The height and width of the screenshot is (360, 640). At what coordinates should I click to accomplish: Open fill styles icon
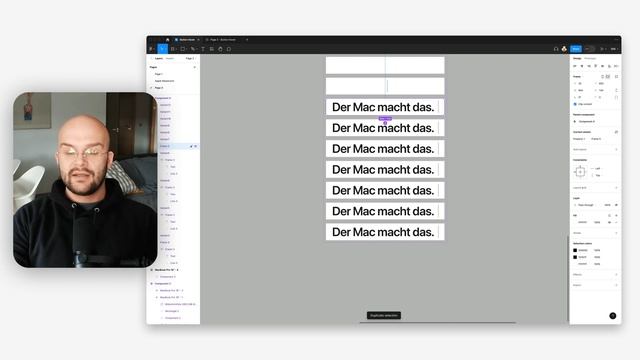[609, 215]
